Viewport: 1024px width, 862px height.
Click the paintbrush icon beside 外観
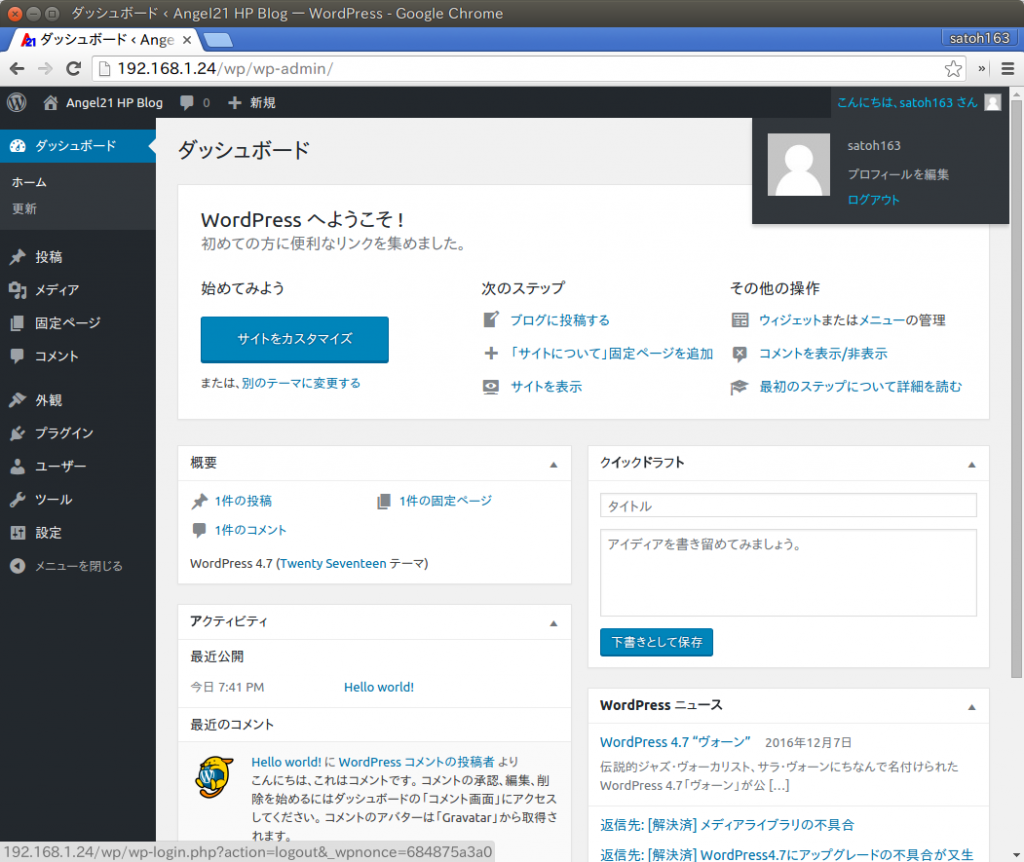click(x=18, y=400)
